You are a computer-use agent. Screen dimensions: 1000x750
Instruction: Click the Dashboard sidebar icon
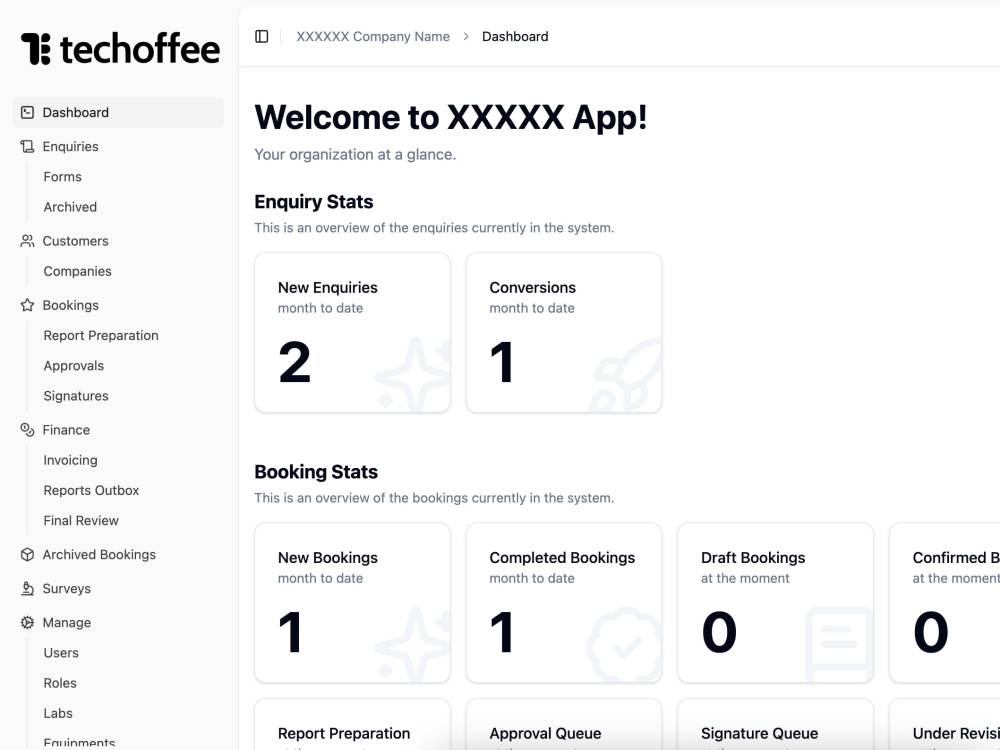[27, 112]
